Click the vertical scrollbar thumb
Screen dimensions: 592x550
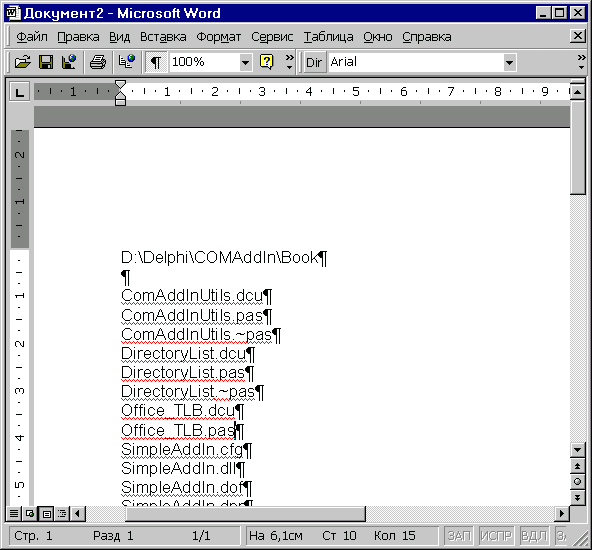[578, 147]
